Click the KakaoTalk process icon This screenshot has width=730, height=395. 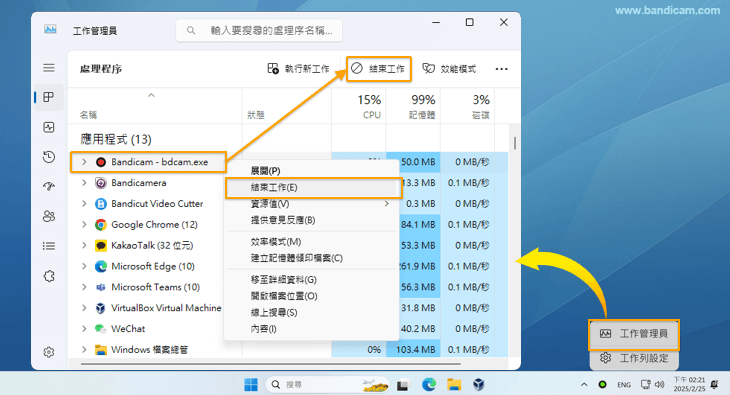(101, 245)
